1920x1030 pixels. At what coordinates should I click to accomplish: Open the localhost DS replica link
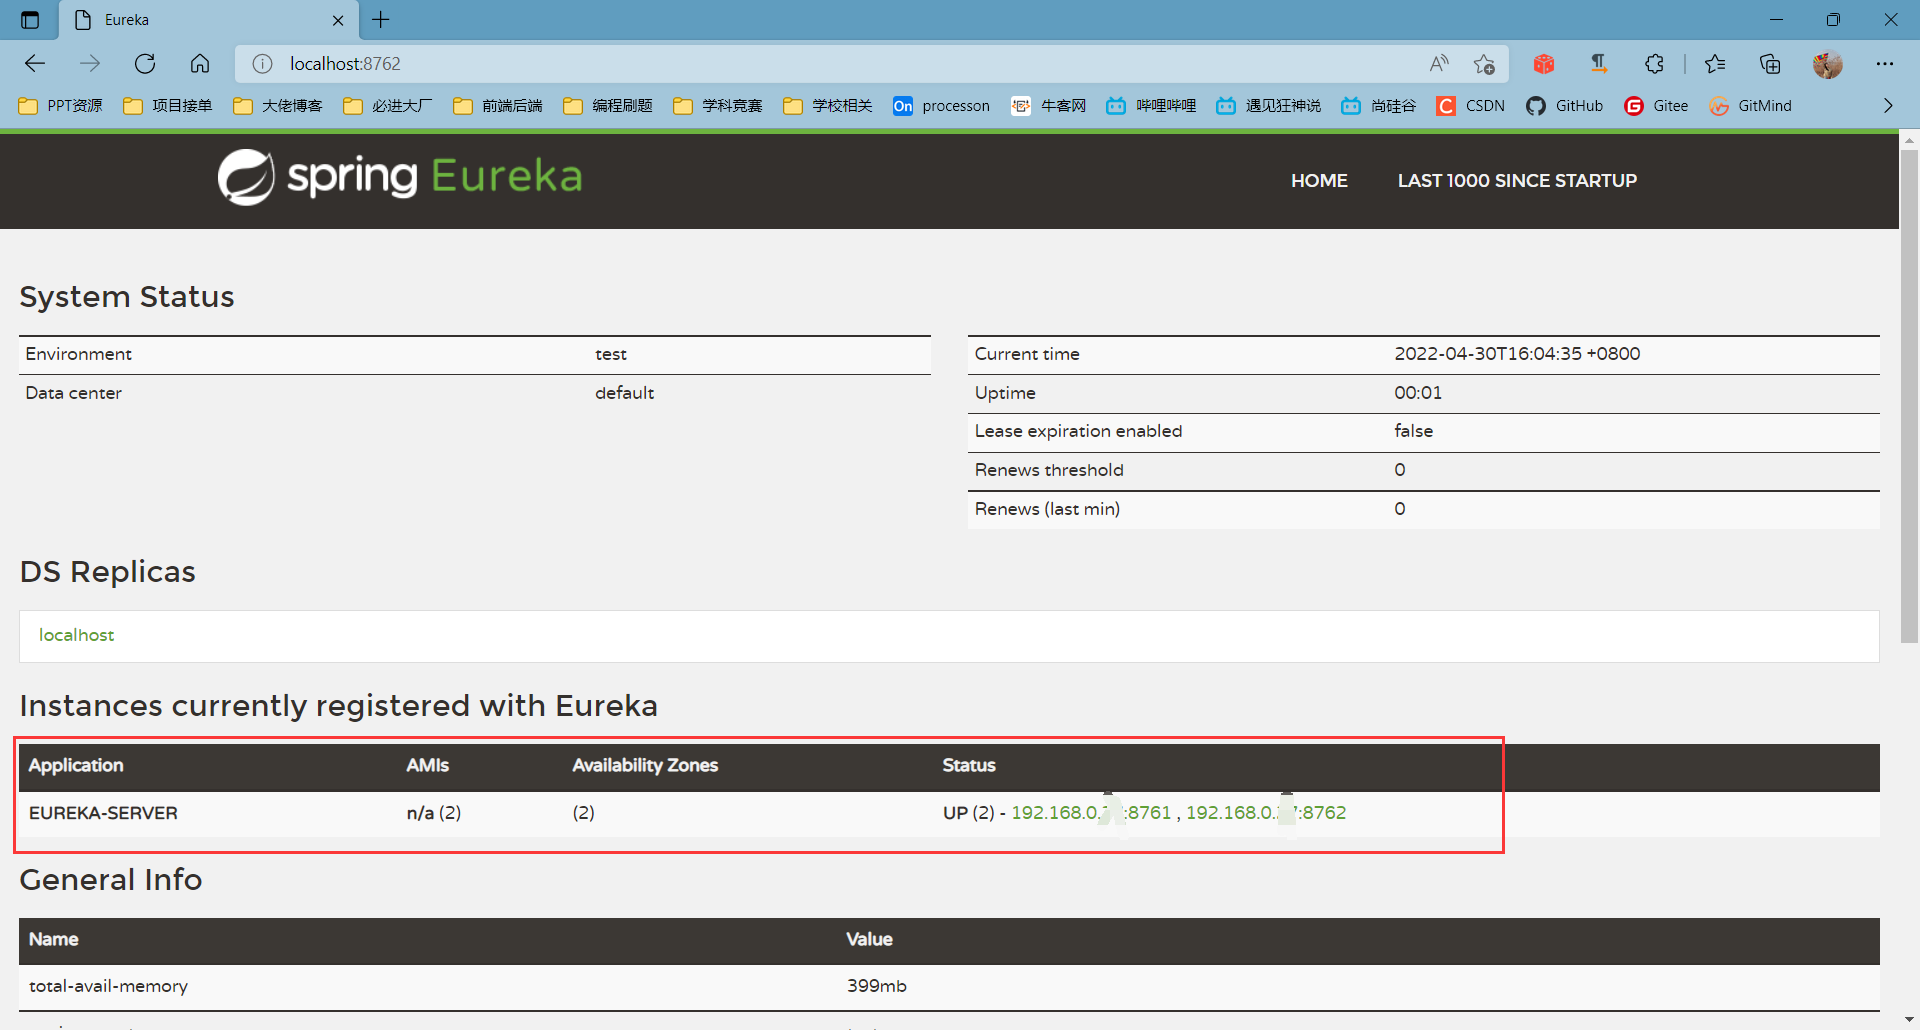(x=76, y=635)
